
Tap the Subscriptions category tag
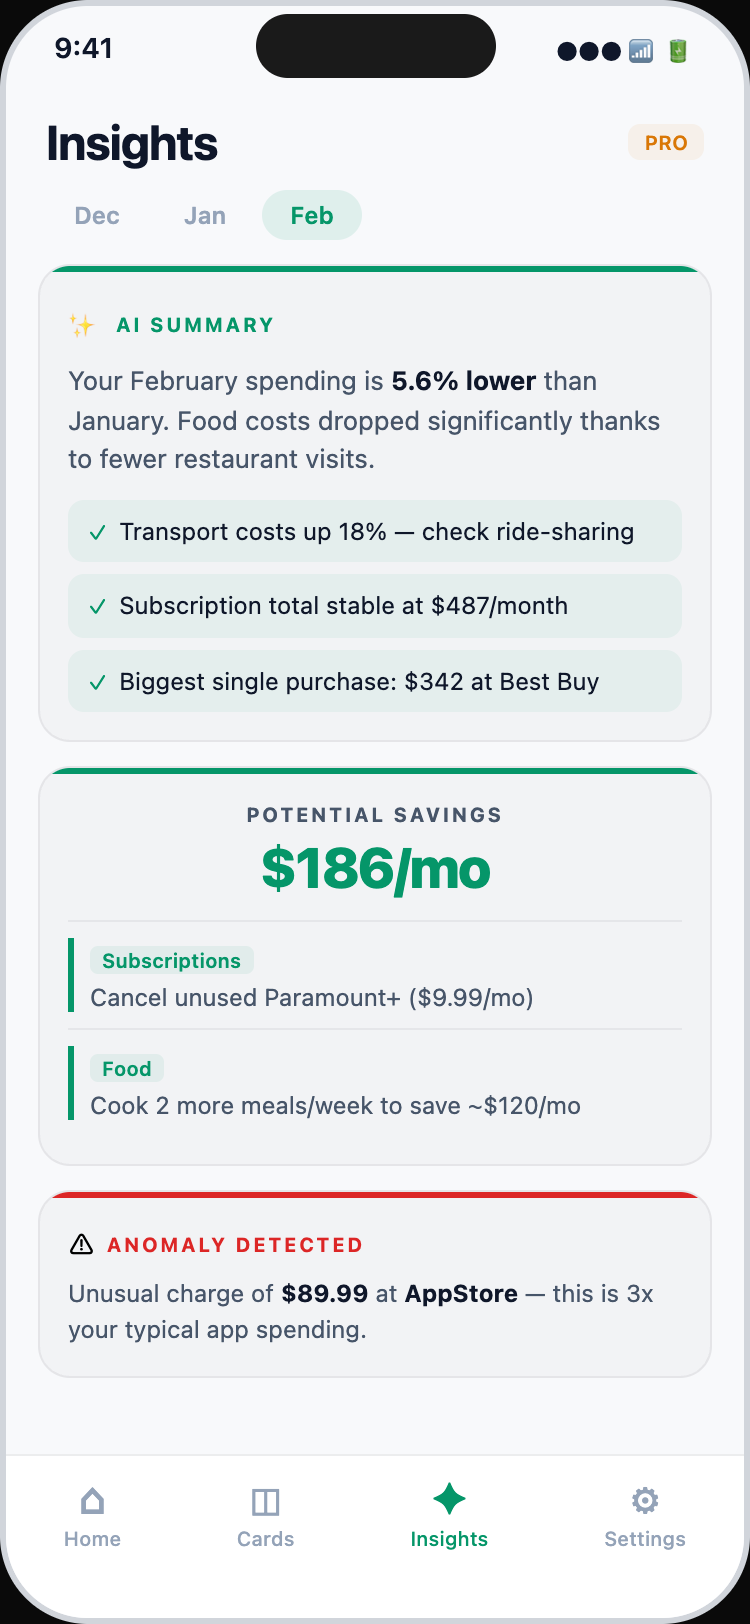(x=171, y=961)
